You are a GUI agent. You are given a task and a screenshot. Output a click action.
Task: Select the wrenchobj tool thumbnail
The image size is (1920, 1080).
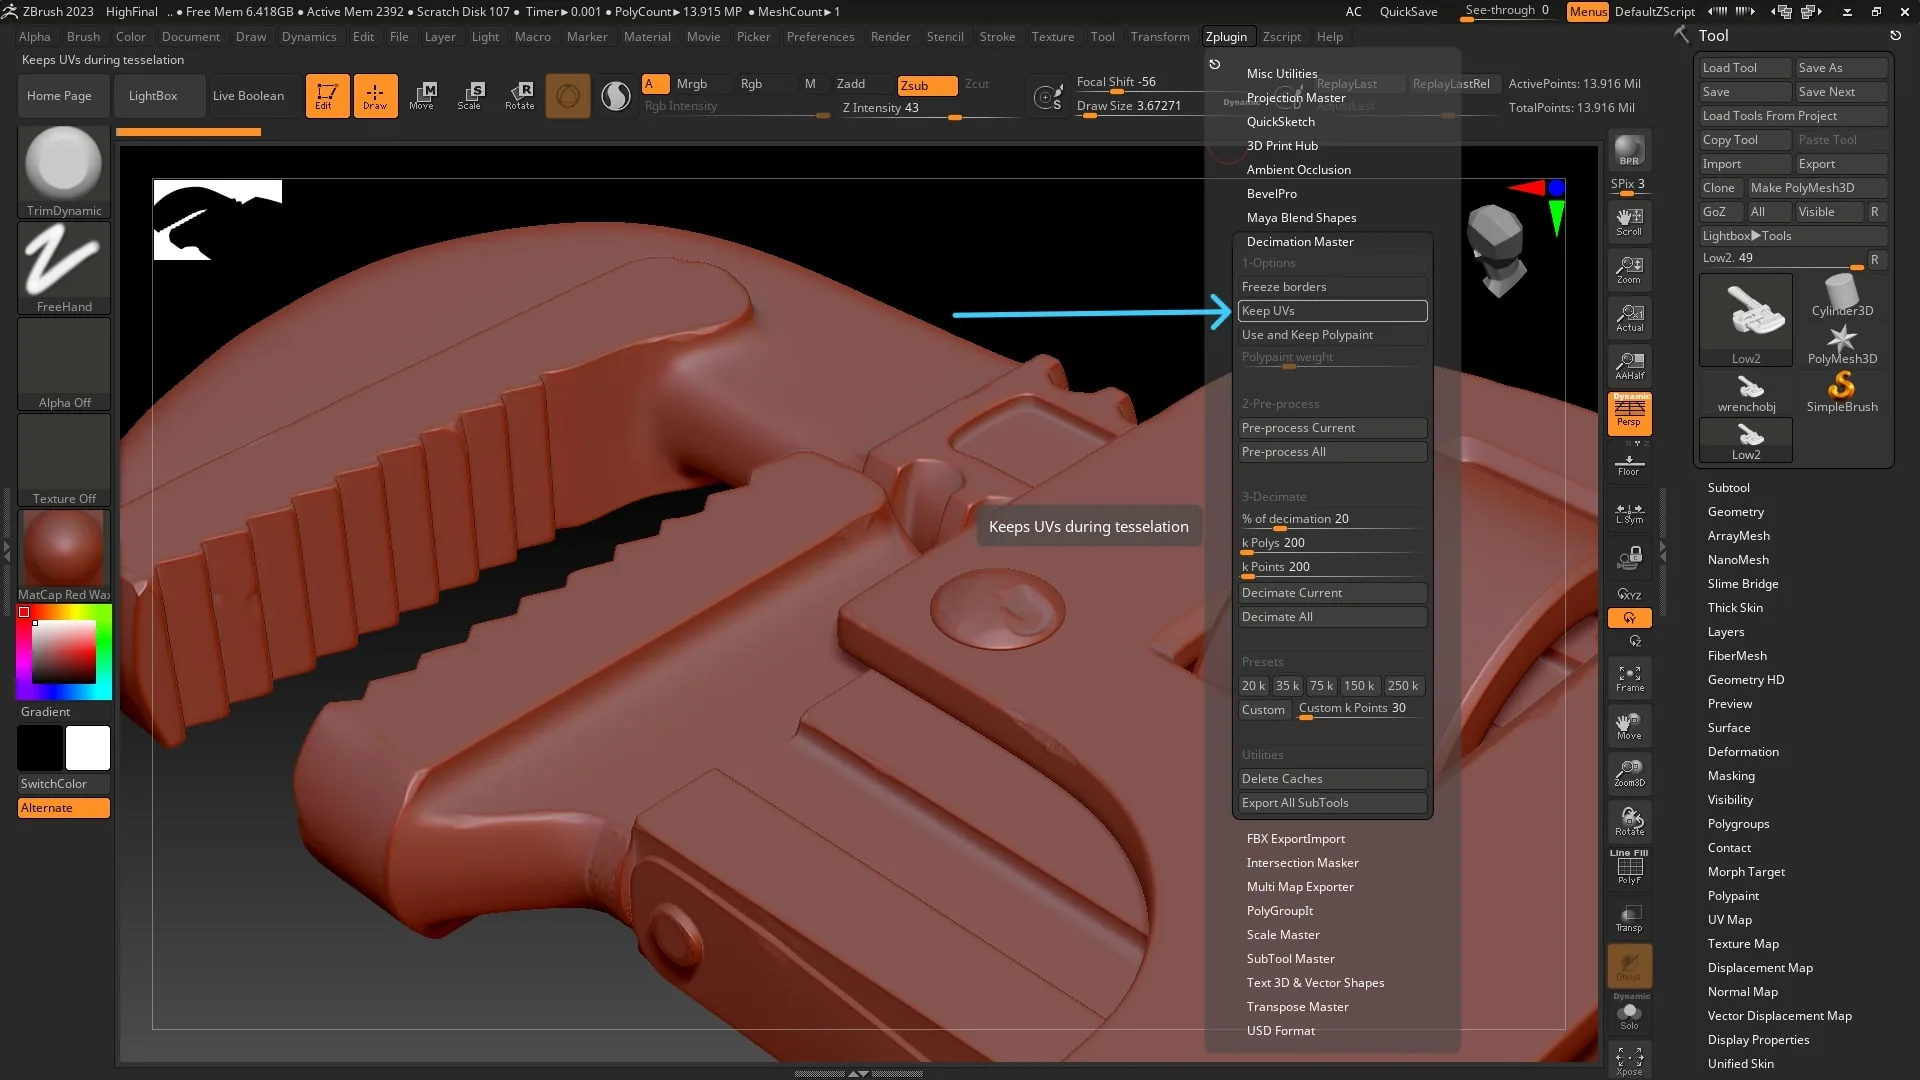1747,391
